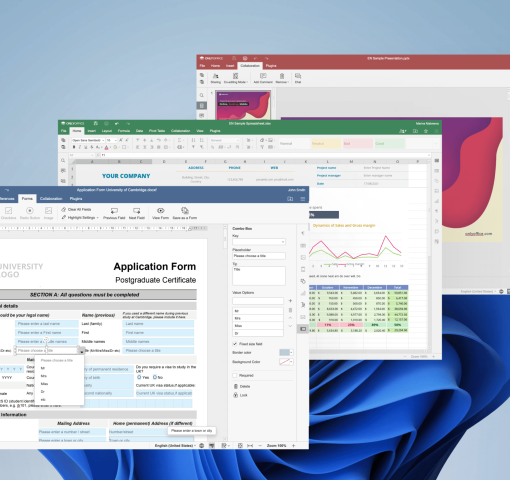This screenshot has height=480, width=510.
Task: Insert a Radio Button form field
Action: (30, 211)
